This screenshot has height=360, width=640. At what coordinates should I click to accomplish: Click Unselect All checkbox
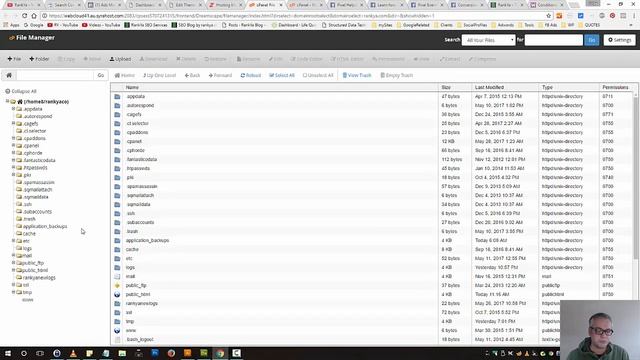click(x=318, y=75)
